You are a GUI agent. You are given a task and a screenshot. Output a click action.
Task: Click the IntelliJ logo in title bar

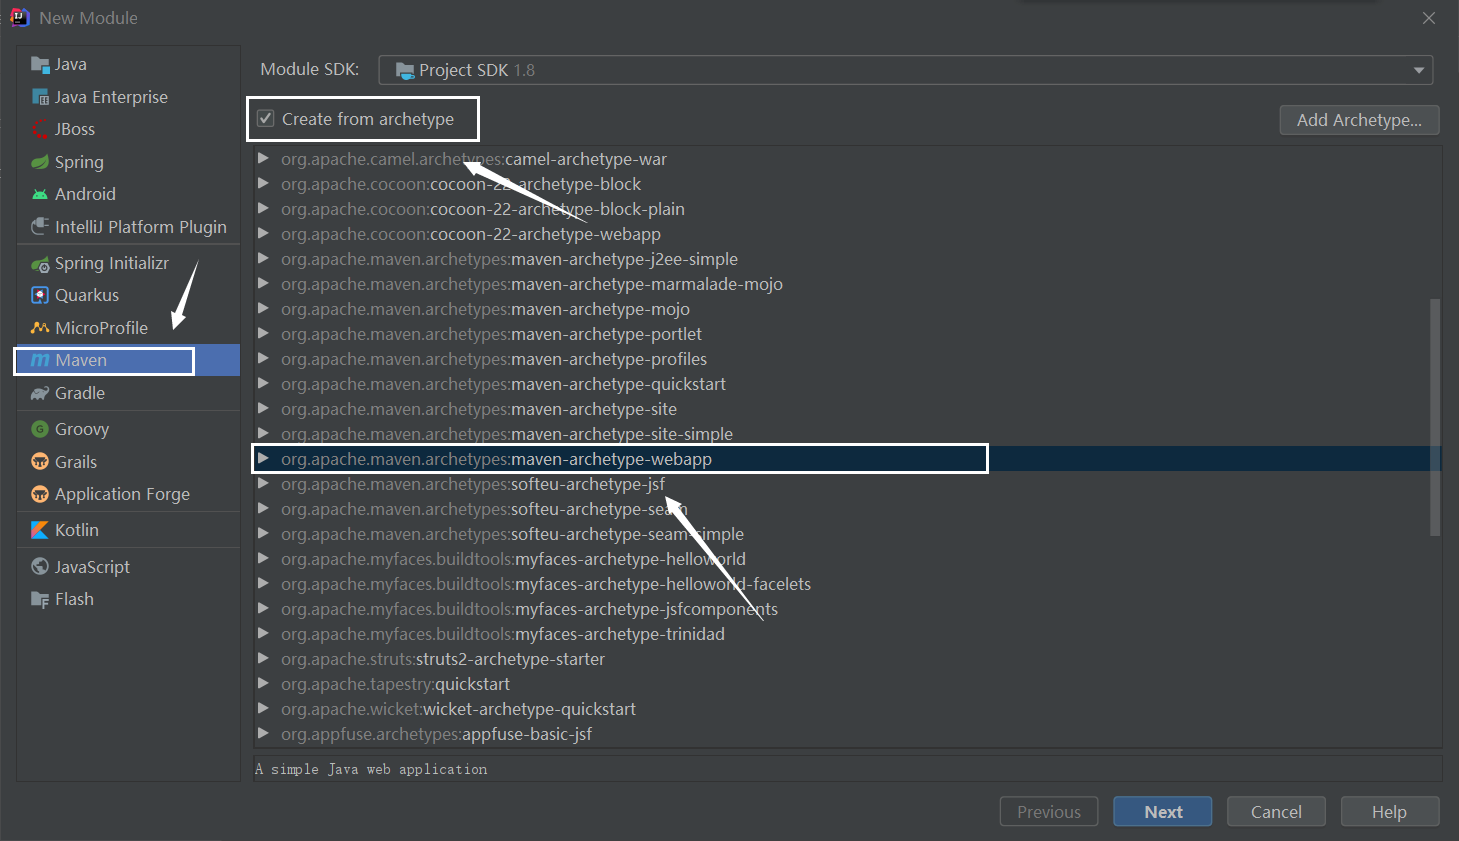pyautogui.click(x=20, y=17)
